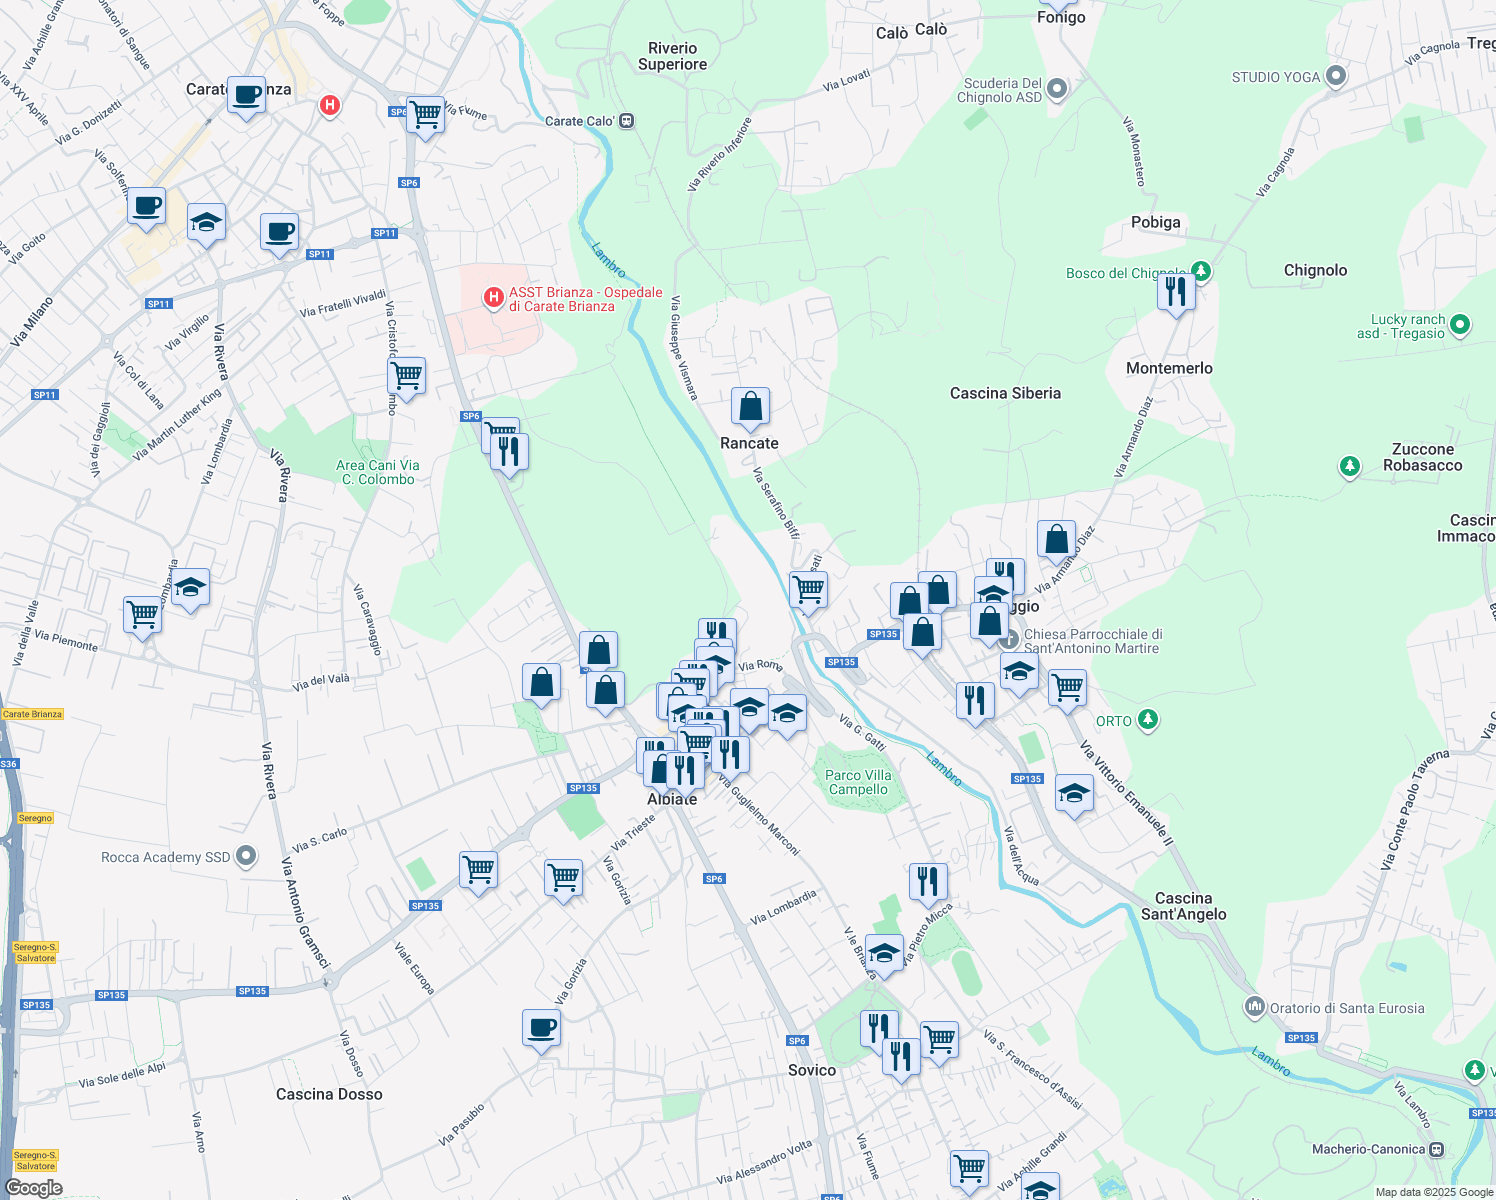
Task: Select the Lucky ranch asd Tregasio marker
Action: pyautogui.click(x=1461, y=325)
